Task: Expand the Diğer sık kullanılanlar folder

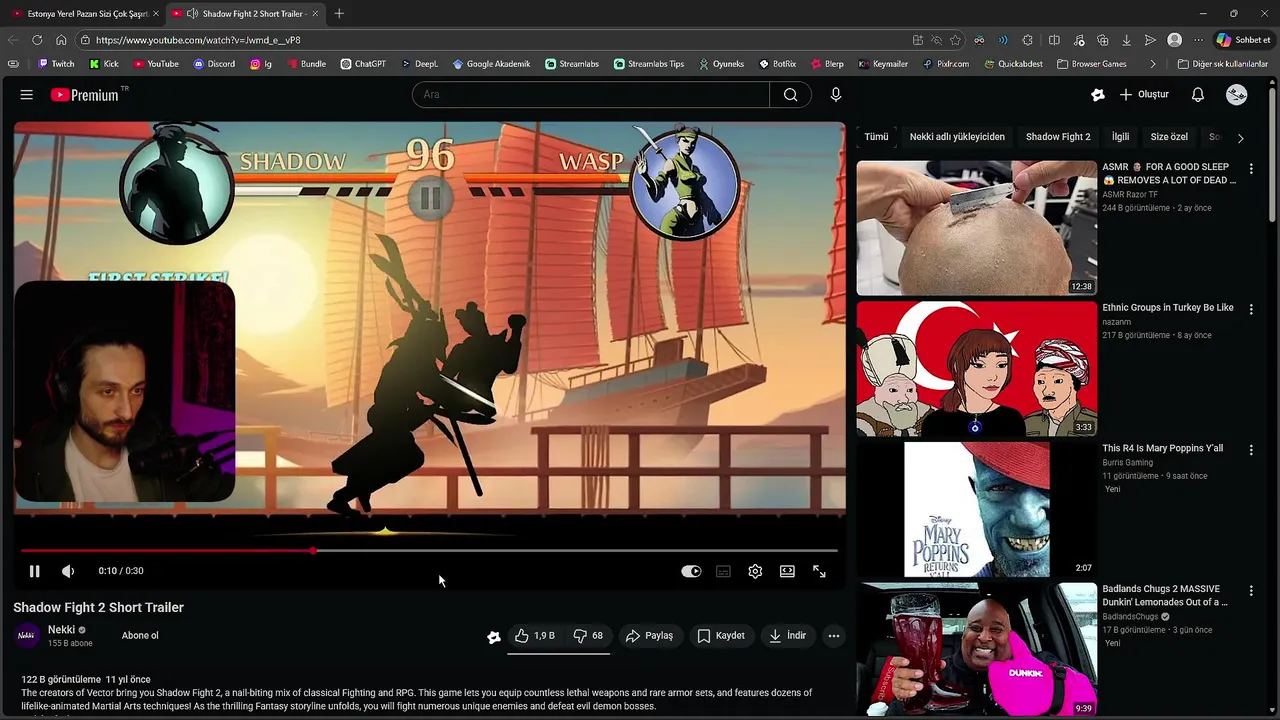Action: tap(1222, 64)
